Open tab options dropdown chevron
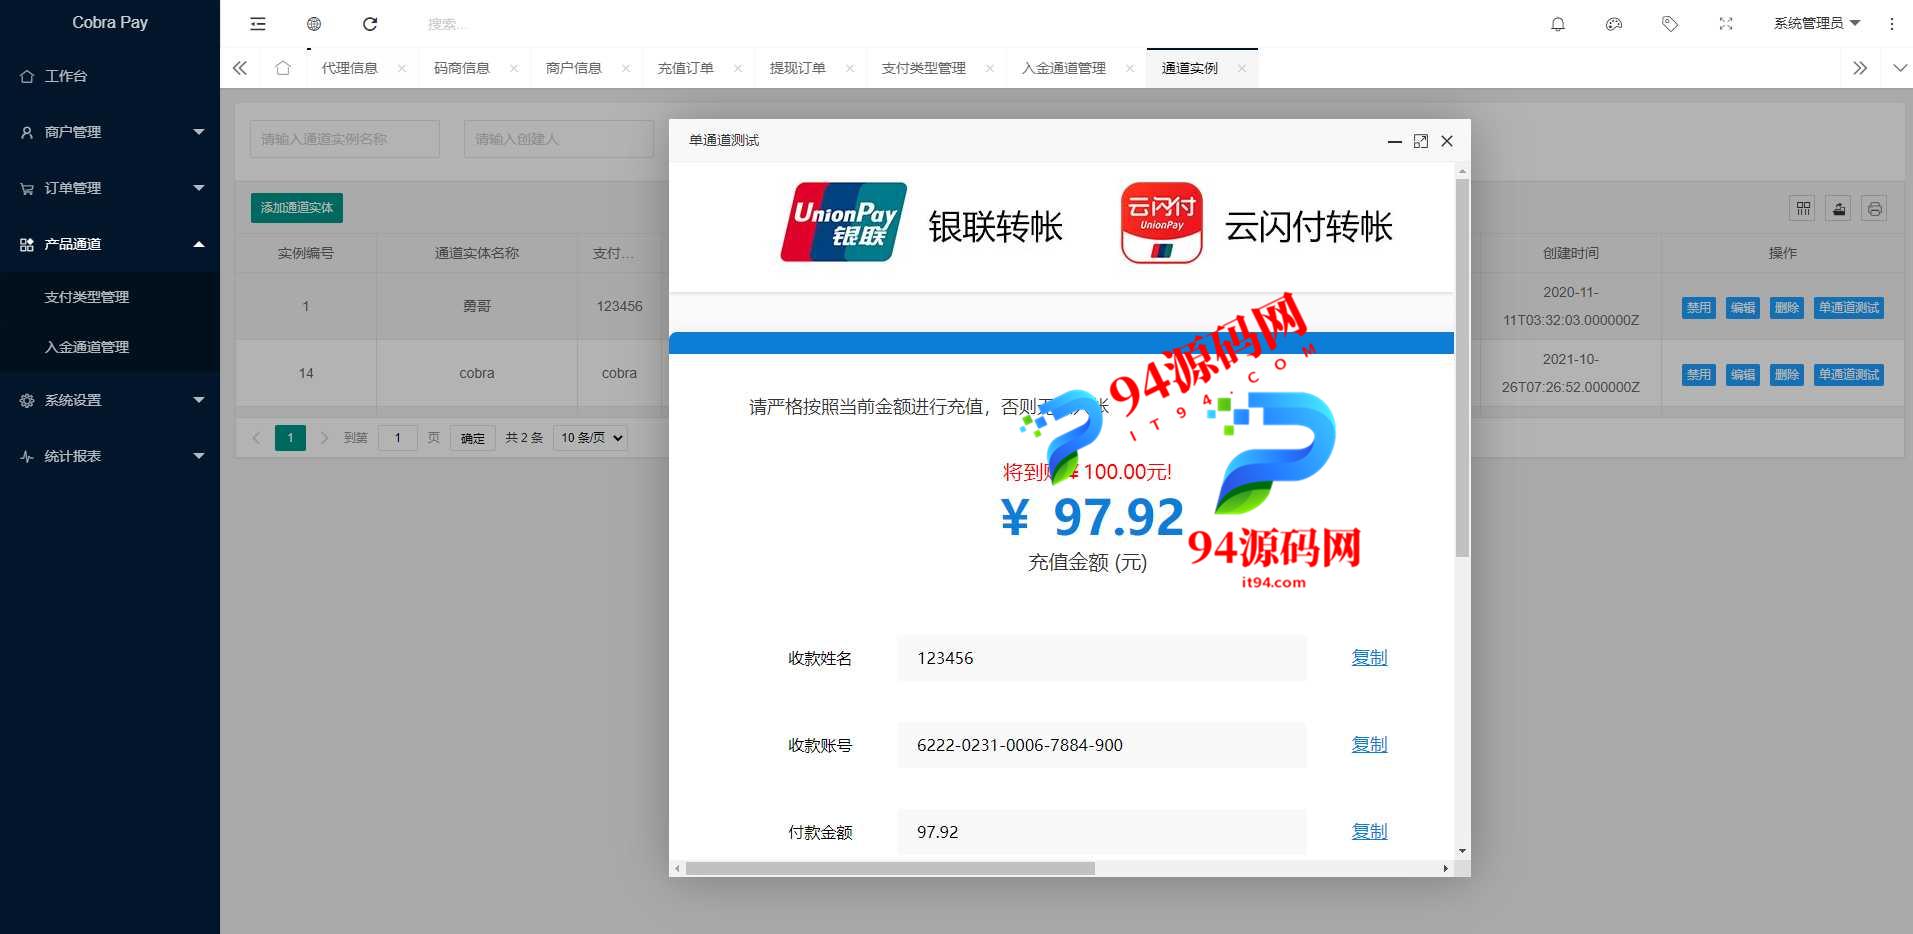This screenshot has height=934, width=1913. pos(1900,68)
